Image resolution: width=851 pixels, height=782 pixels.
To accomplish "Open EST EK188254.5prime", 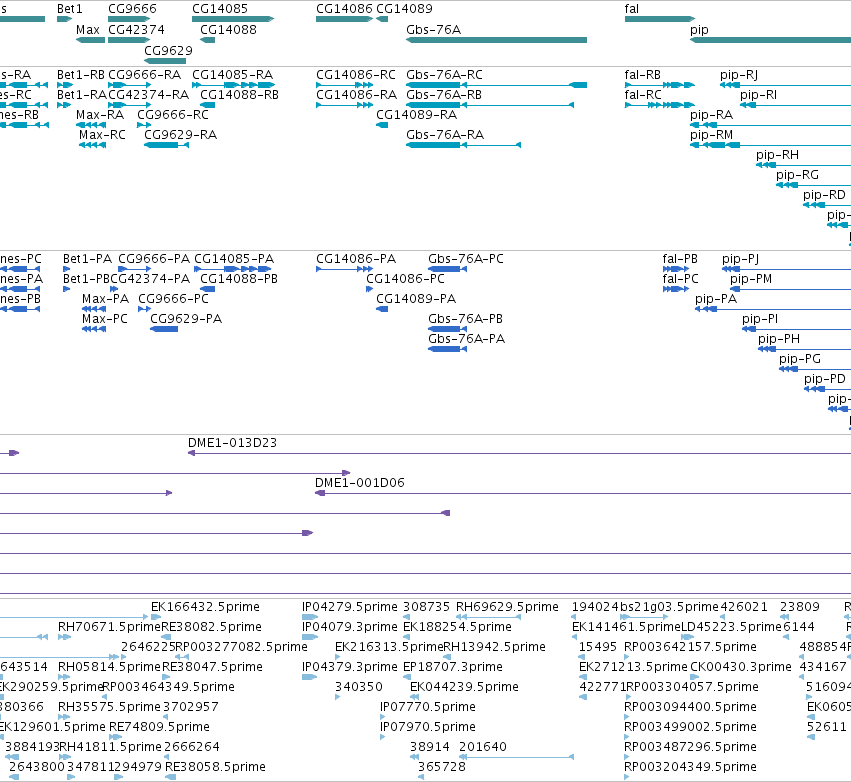I will click(407, 637).
